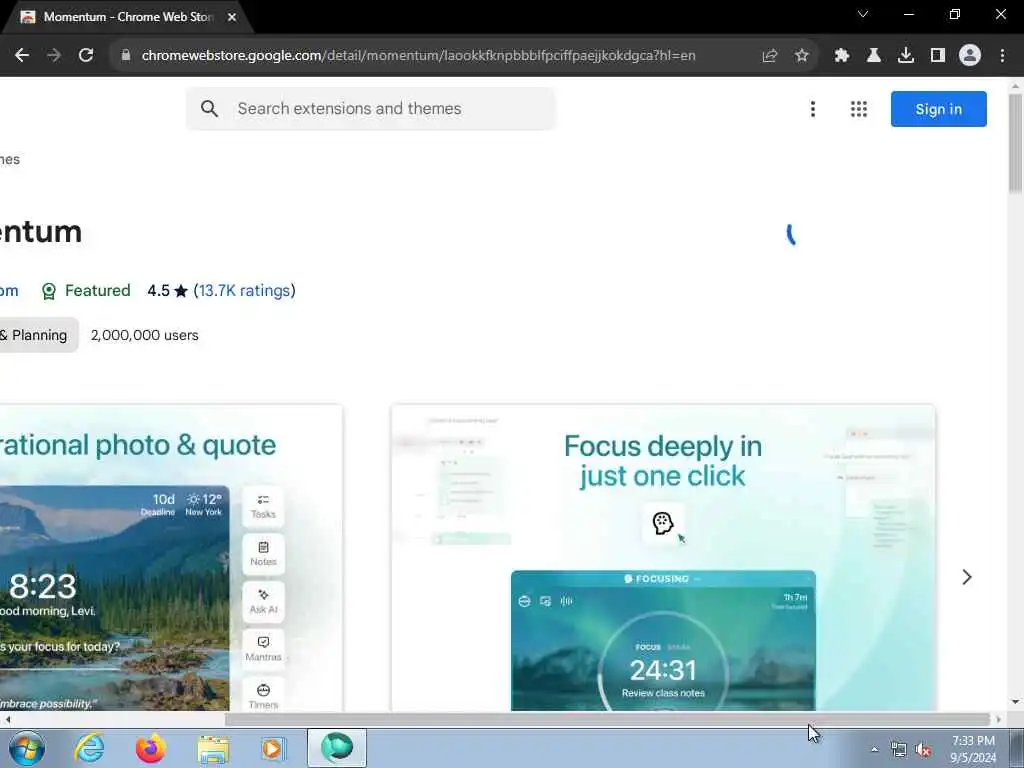
Task: Close the Momentum browser tab
Action: pos(232,17)
